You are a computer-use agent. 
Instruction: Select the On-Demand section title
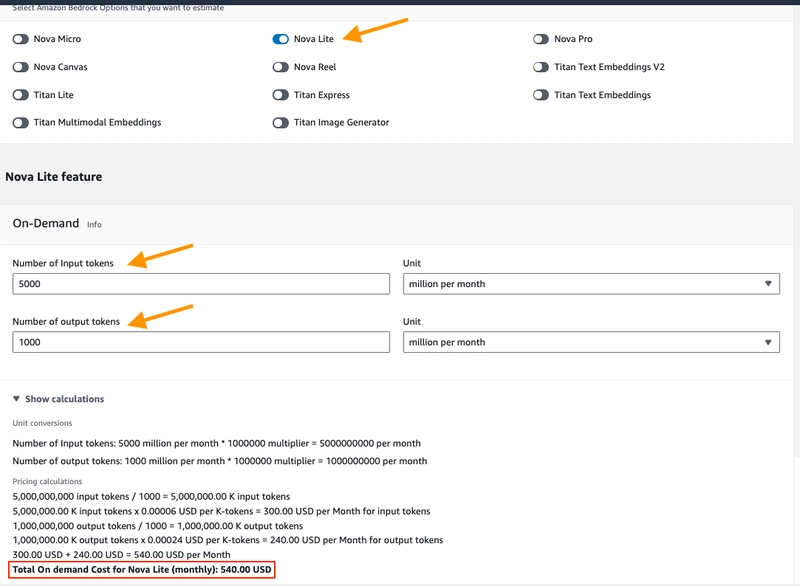[x=46, y=223]
